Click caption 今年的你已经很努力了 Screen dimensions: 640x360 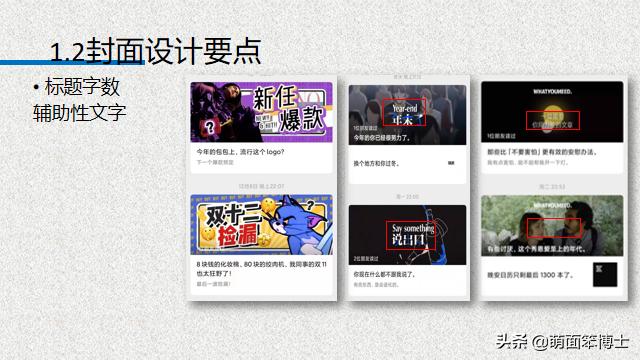[382, 138]
